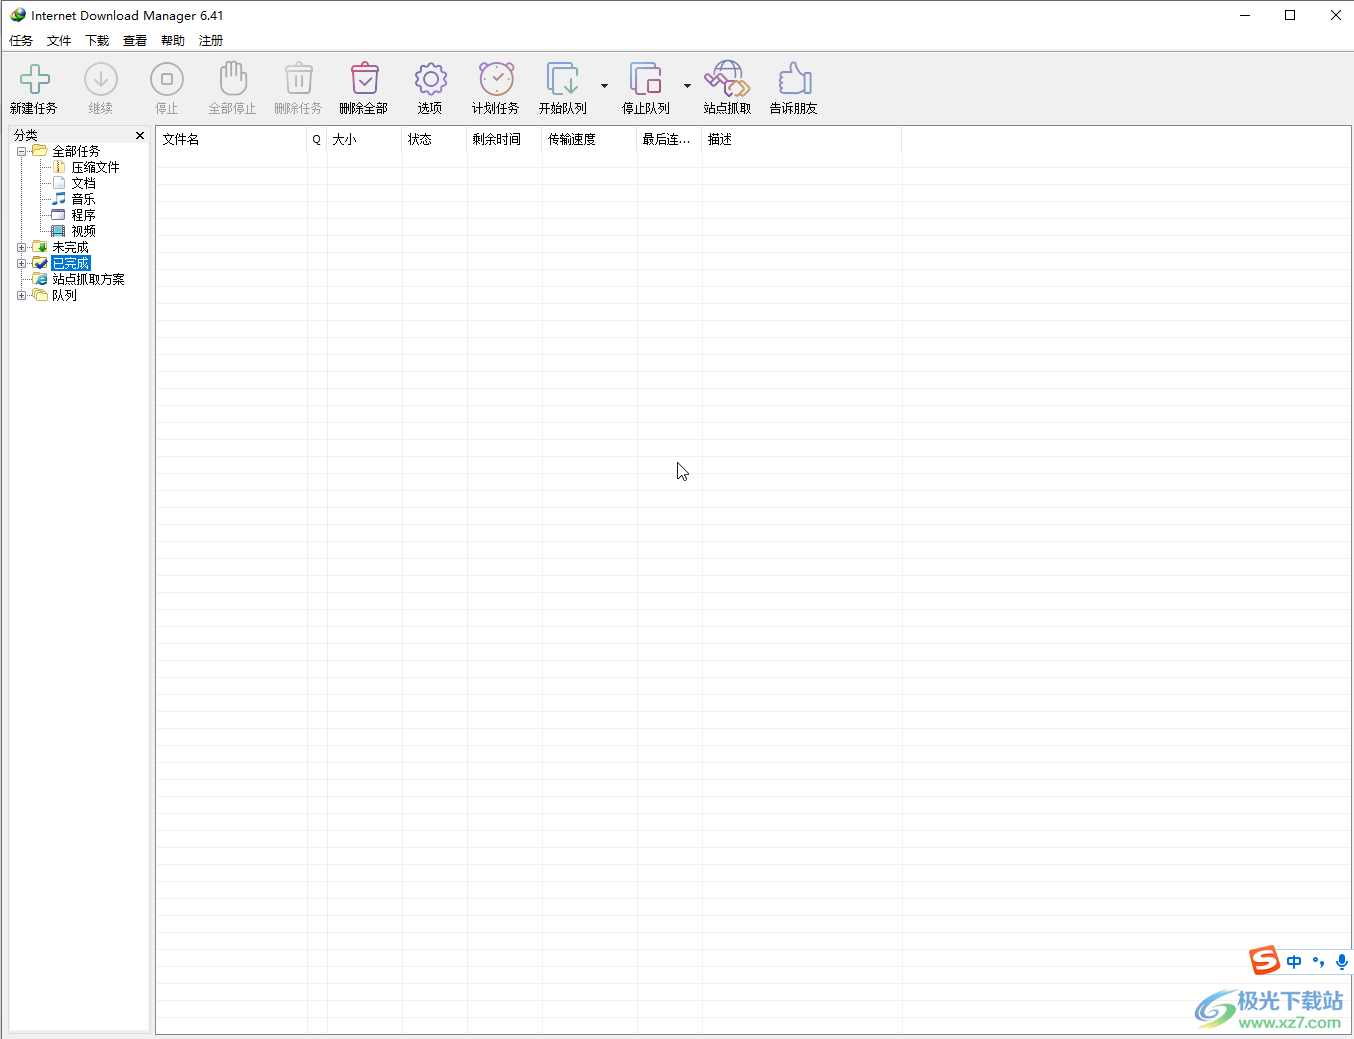
Task: Open the dropdown arrow next to 开始队列
Action: (604, 86)
